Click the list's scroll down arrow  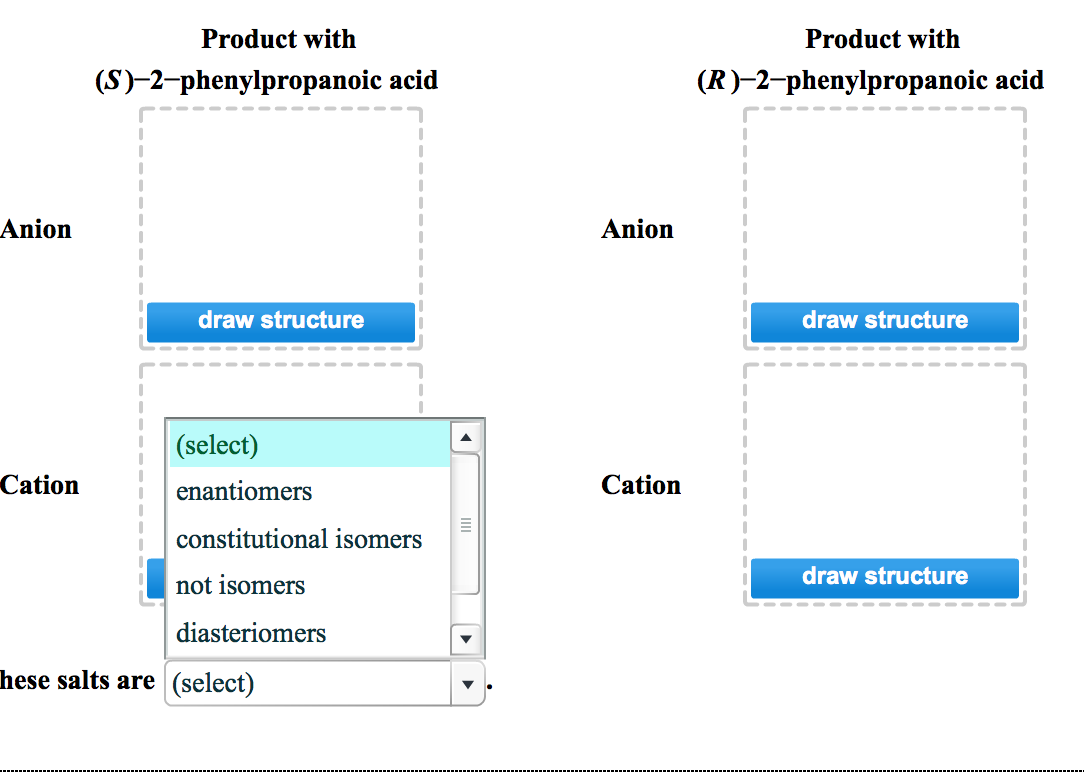point(467,638)
